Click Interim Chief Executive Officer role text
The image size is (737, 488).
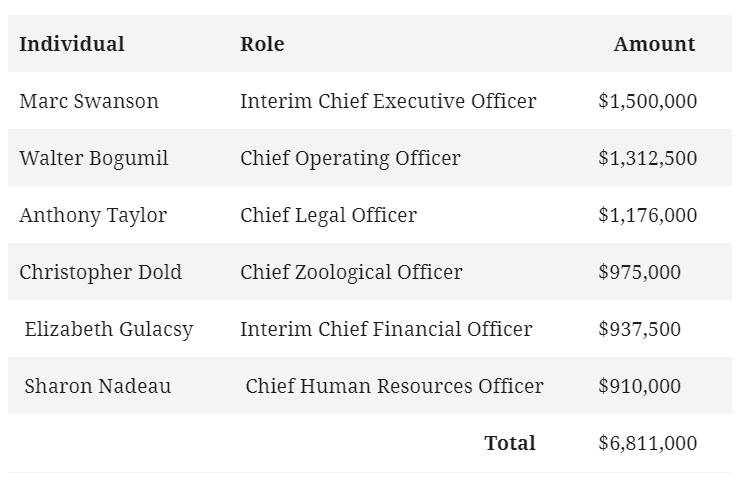[x=388, y=101]
